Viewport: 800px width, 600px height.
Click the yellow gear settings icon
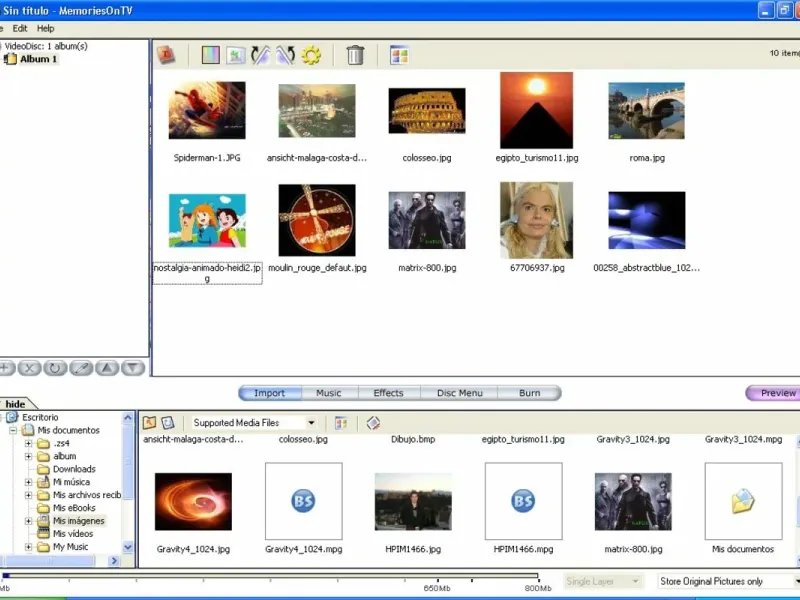[311, 56]
